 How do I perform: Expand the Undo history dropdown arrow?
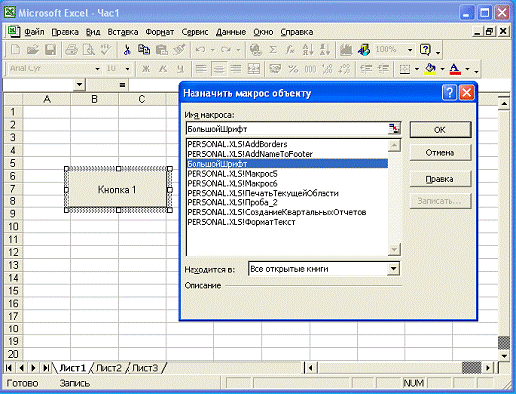click(213, 50)
